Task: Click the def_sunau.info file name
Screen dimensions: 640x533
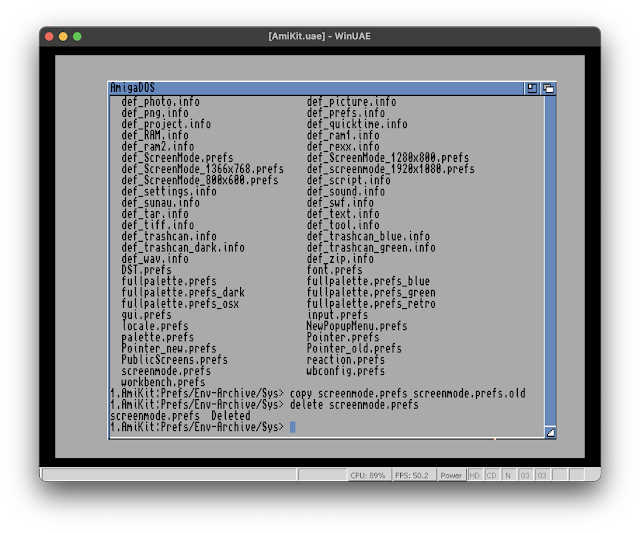Action: pos(160,203)
